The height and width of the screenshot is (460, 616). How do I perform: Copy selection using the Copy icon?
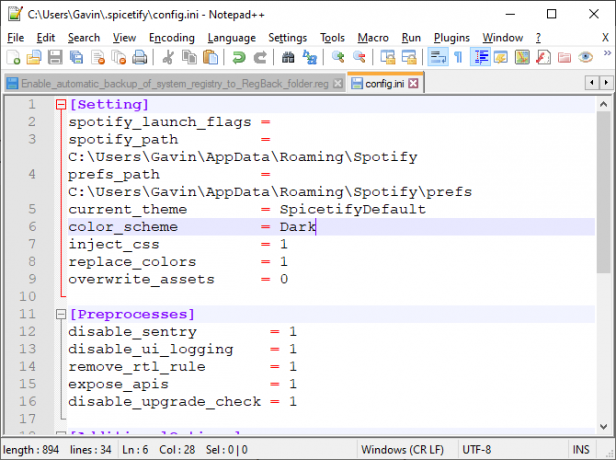[189, 57]
